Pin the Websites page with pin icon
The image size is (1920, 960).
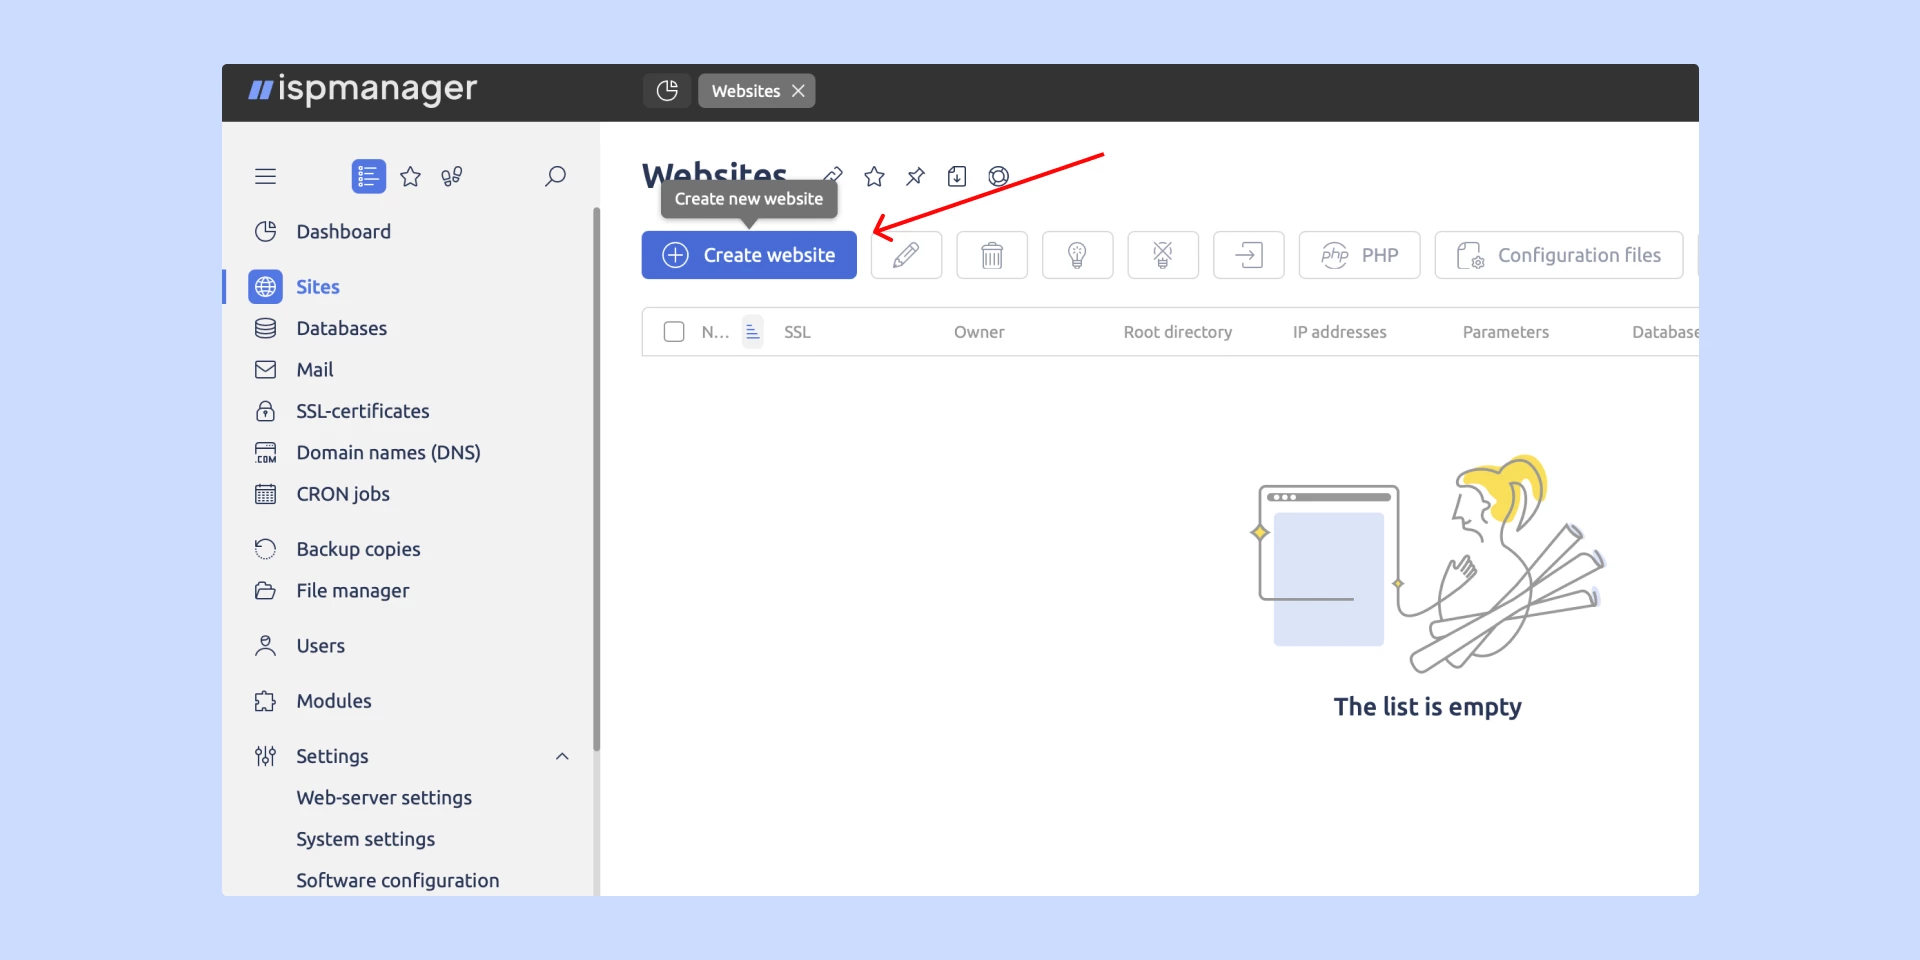(x=915, y=177)
